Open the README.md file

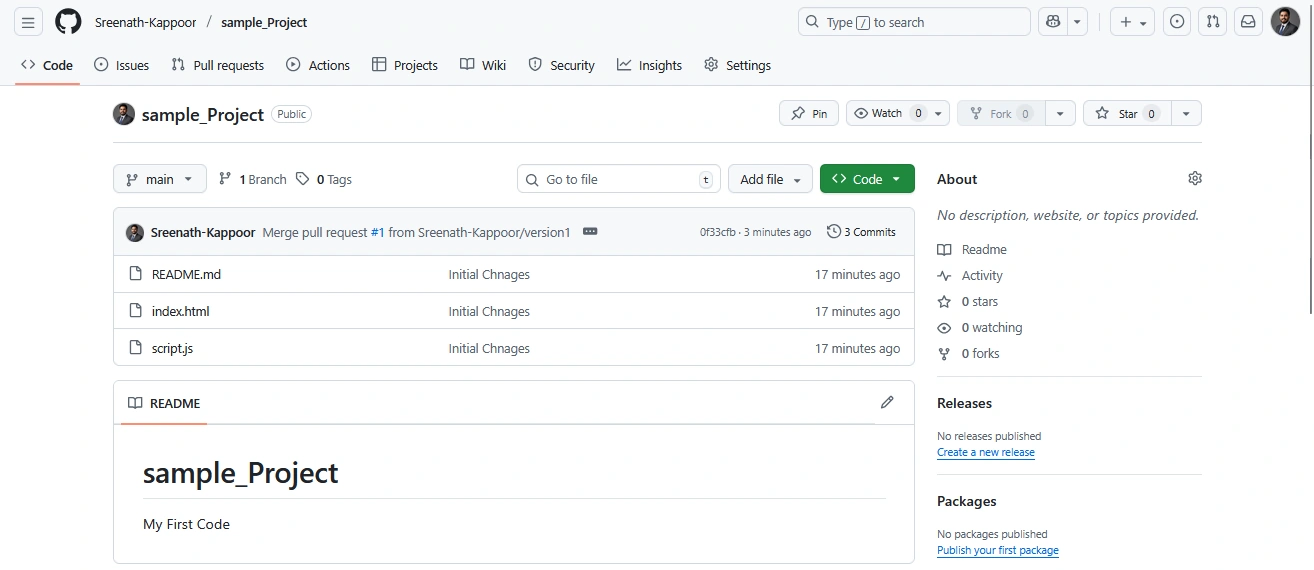186,274
